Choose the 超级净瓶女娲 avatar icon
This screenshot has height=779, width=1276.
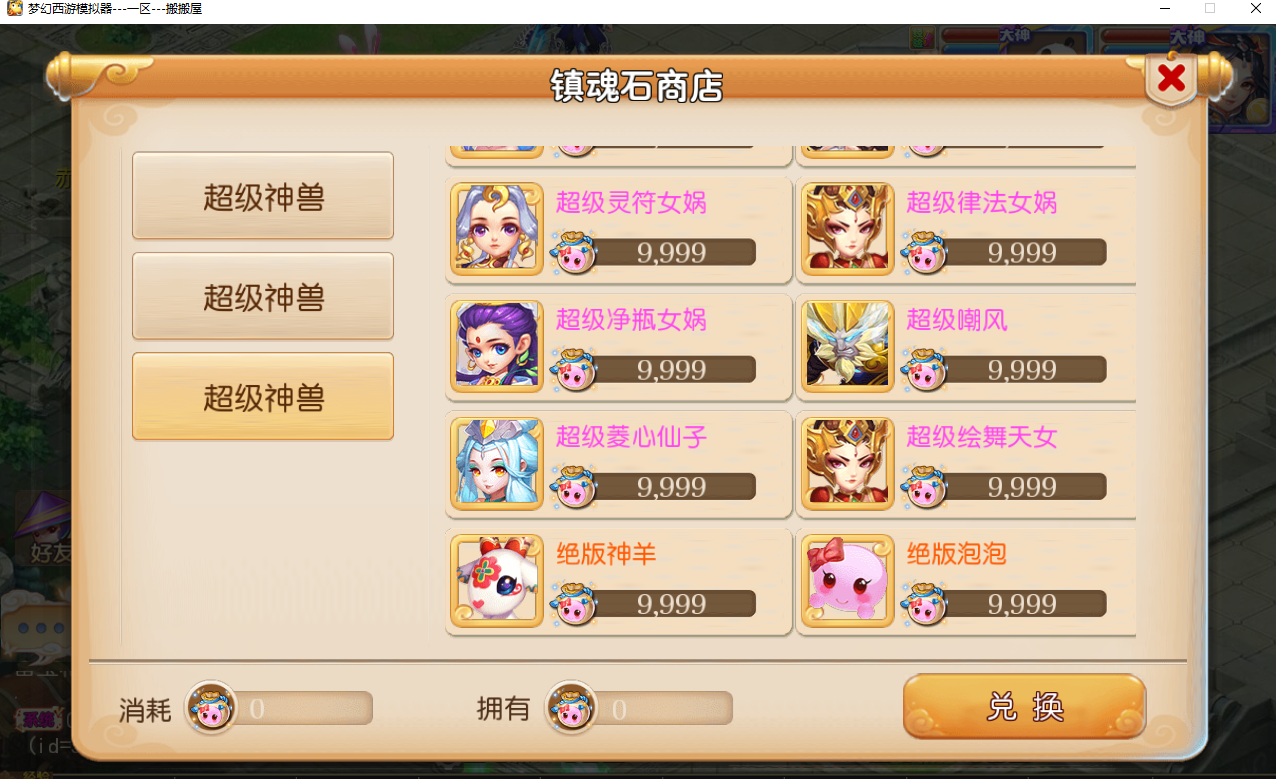tap(497, 346)
